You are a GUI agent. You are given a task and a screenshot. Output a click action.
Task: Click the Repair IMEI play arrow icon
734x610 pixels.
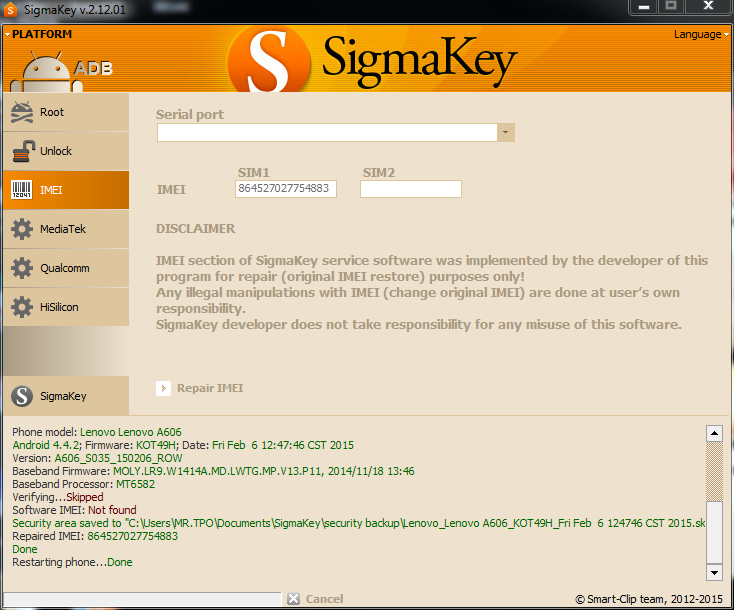point(163,388)
